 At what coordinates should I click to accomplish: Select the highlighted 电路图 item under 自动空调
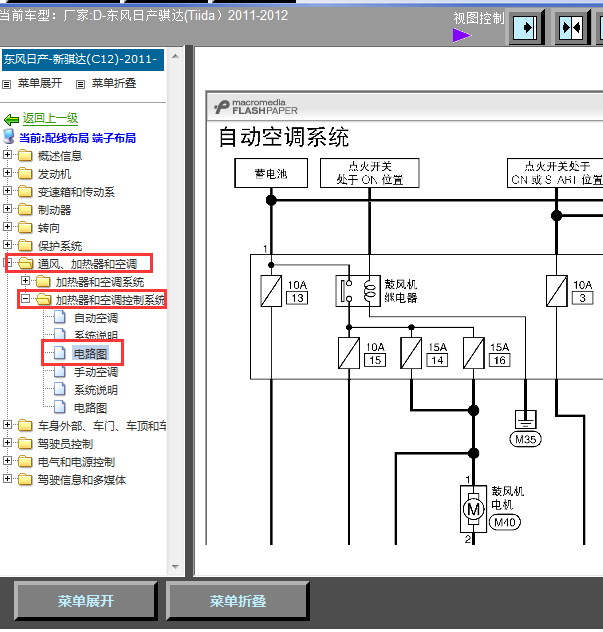point(90,353)
